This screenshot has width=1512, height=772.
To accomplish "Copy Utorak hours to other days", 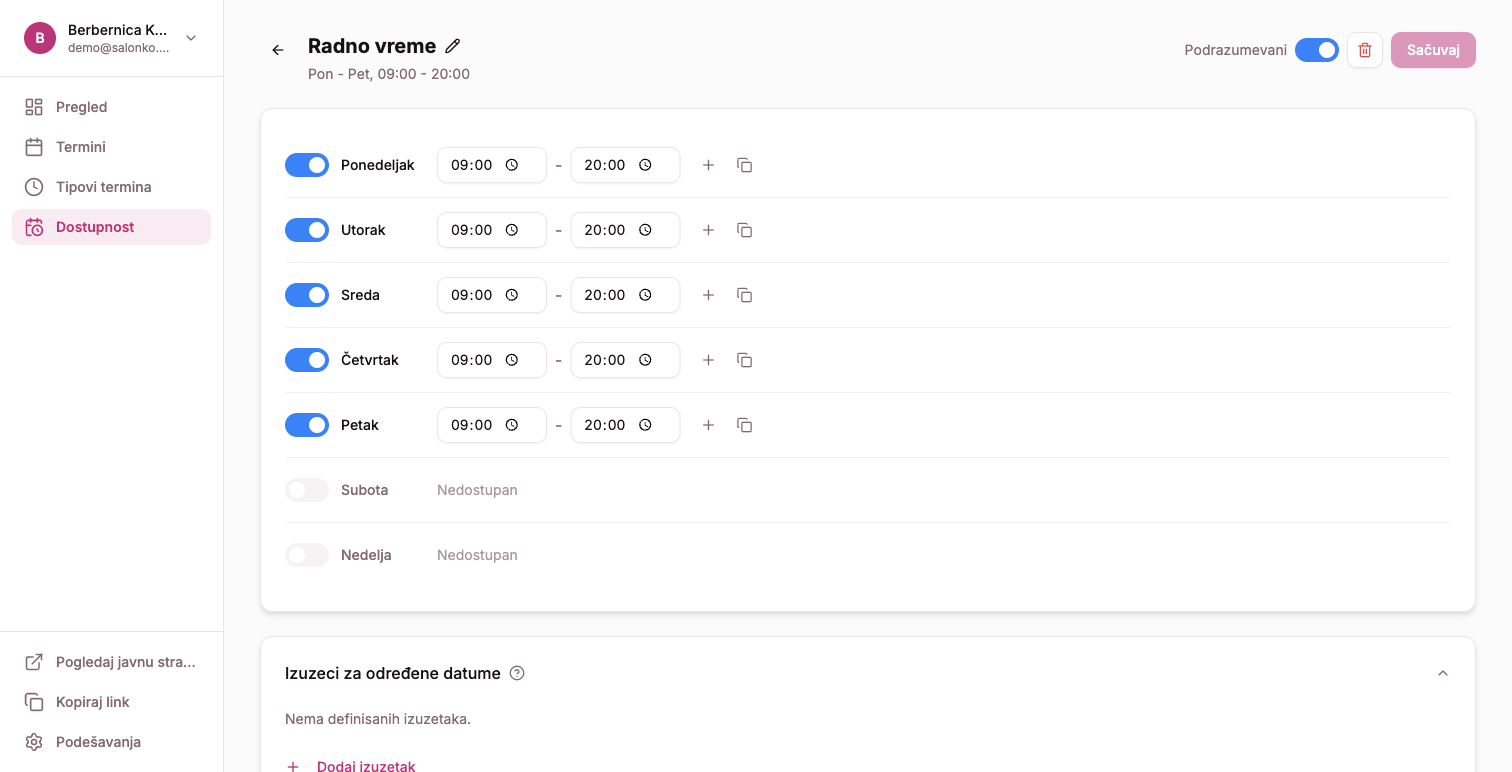I will coord(744,230).
